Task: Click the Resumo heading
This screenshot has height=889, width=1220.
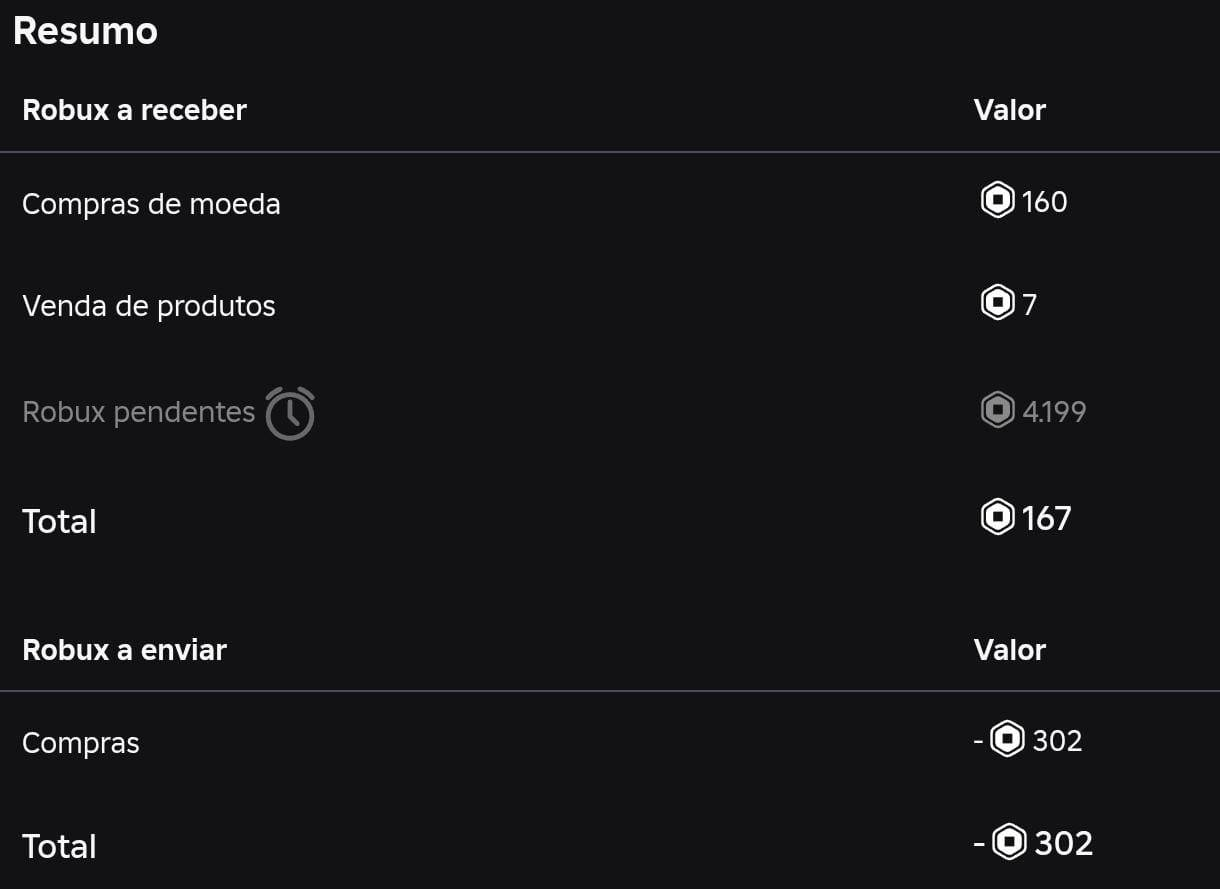Action: [85, 31]
